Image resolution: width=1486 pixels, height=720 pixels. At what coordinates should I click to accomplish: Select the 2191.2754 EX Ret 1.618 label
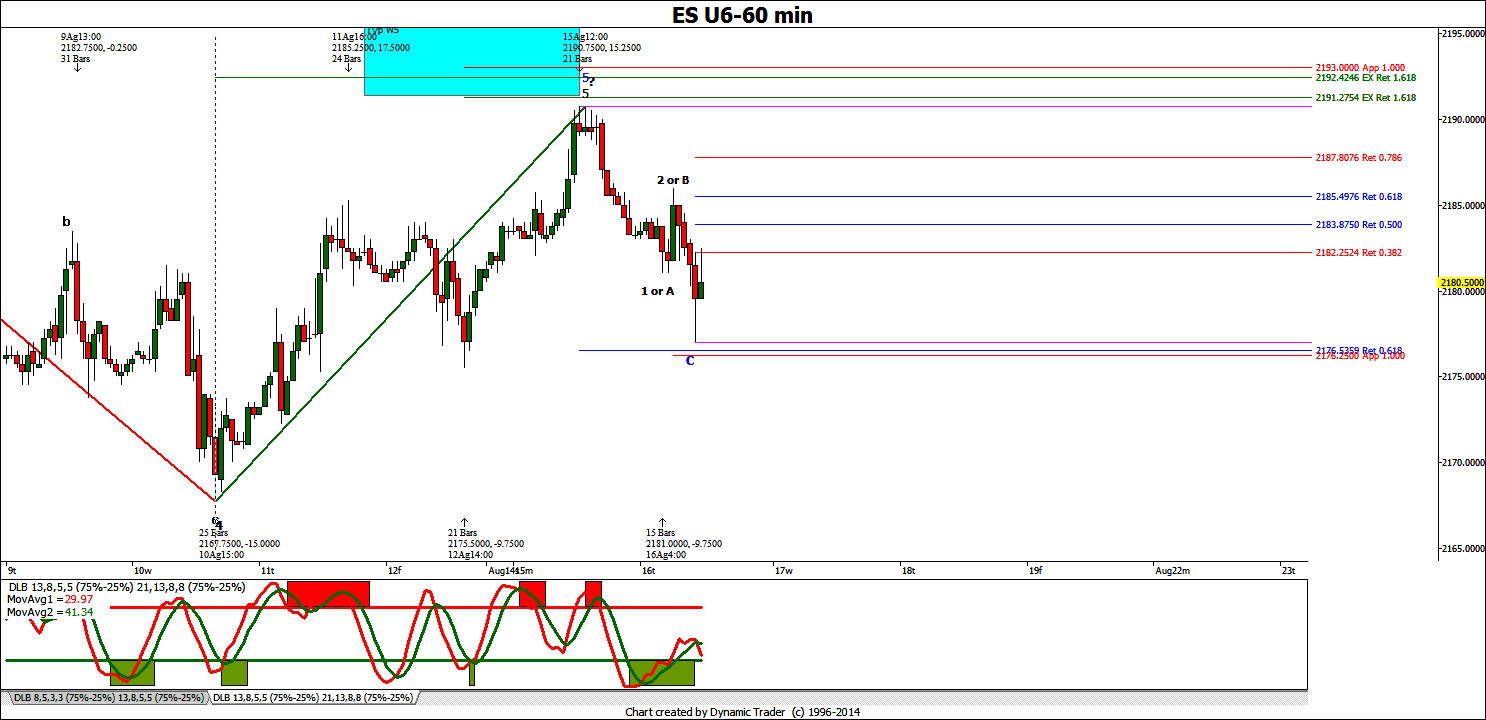pyautogui.click(x=1366, y=97)
